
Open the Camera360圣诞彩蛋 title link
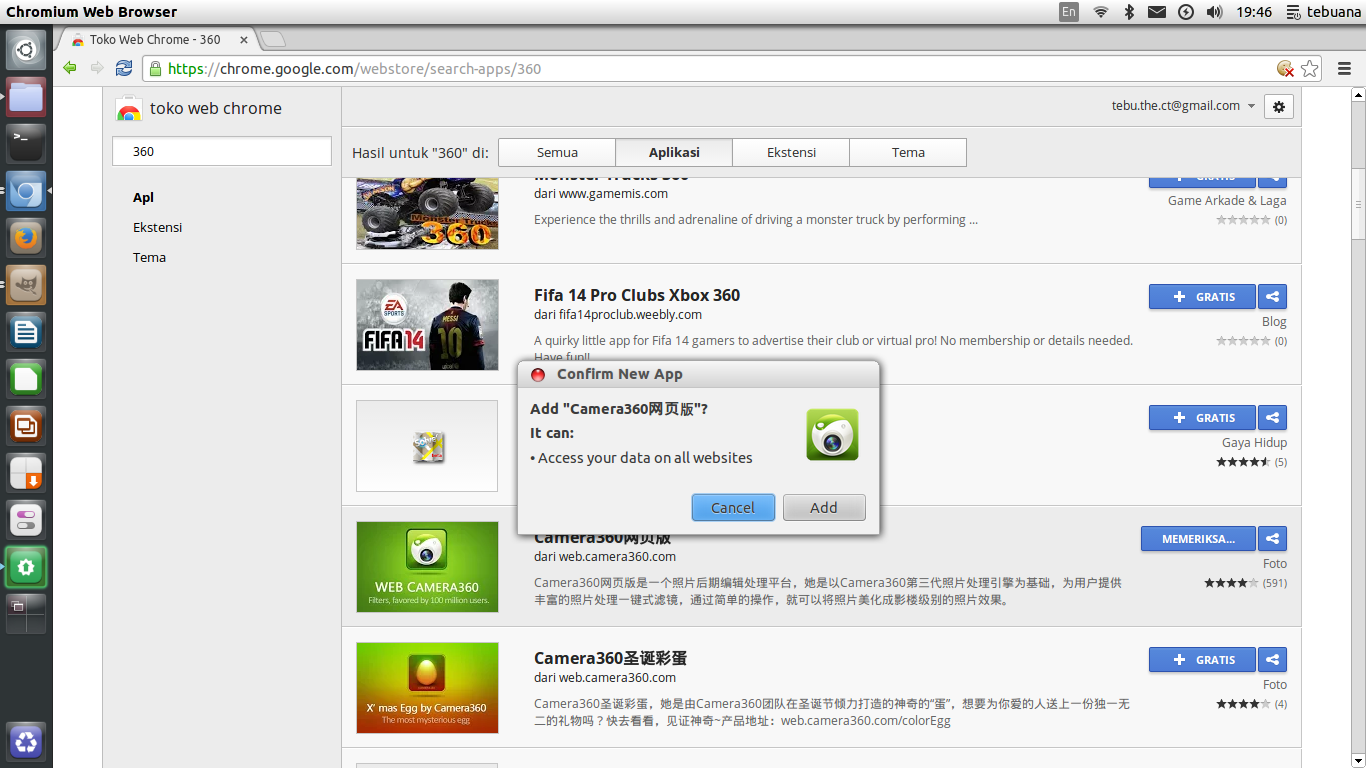click(x=610, y=659)
